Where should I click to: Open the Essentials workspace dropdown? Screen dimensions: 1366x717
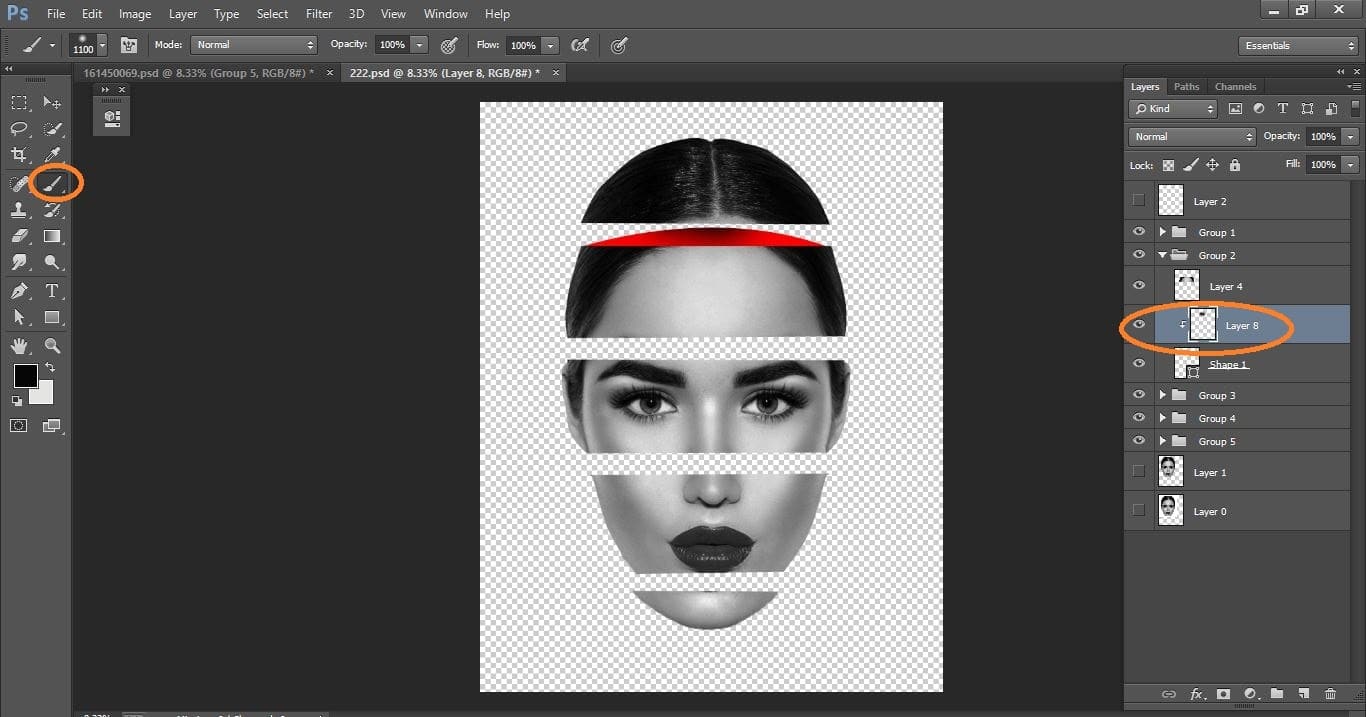pyautogui.click(x=1297, y=45)
